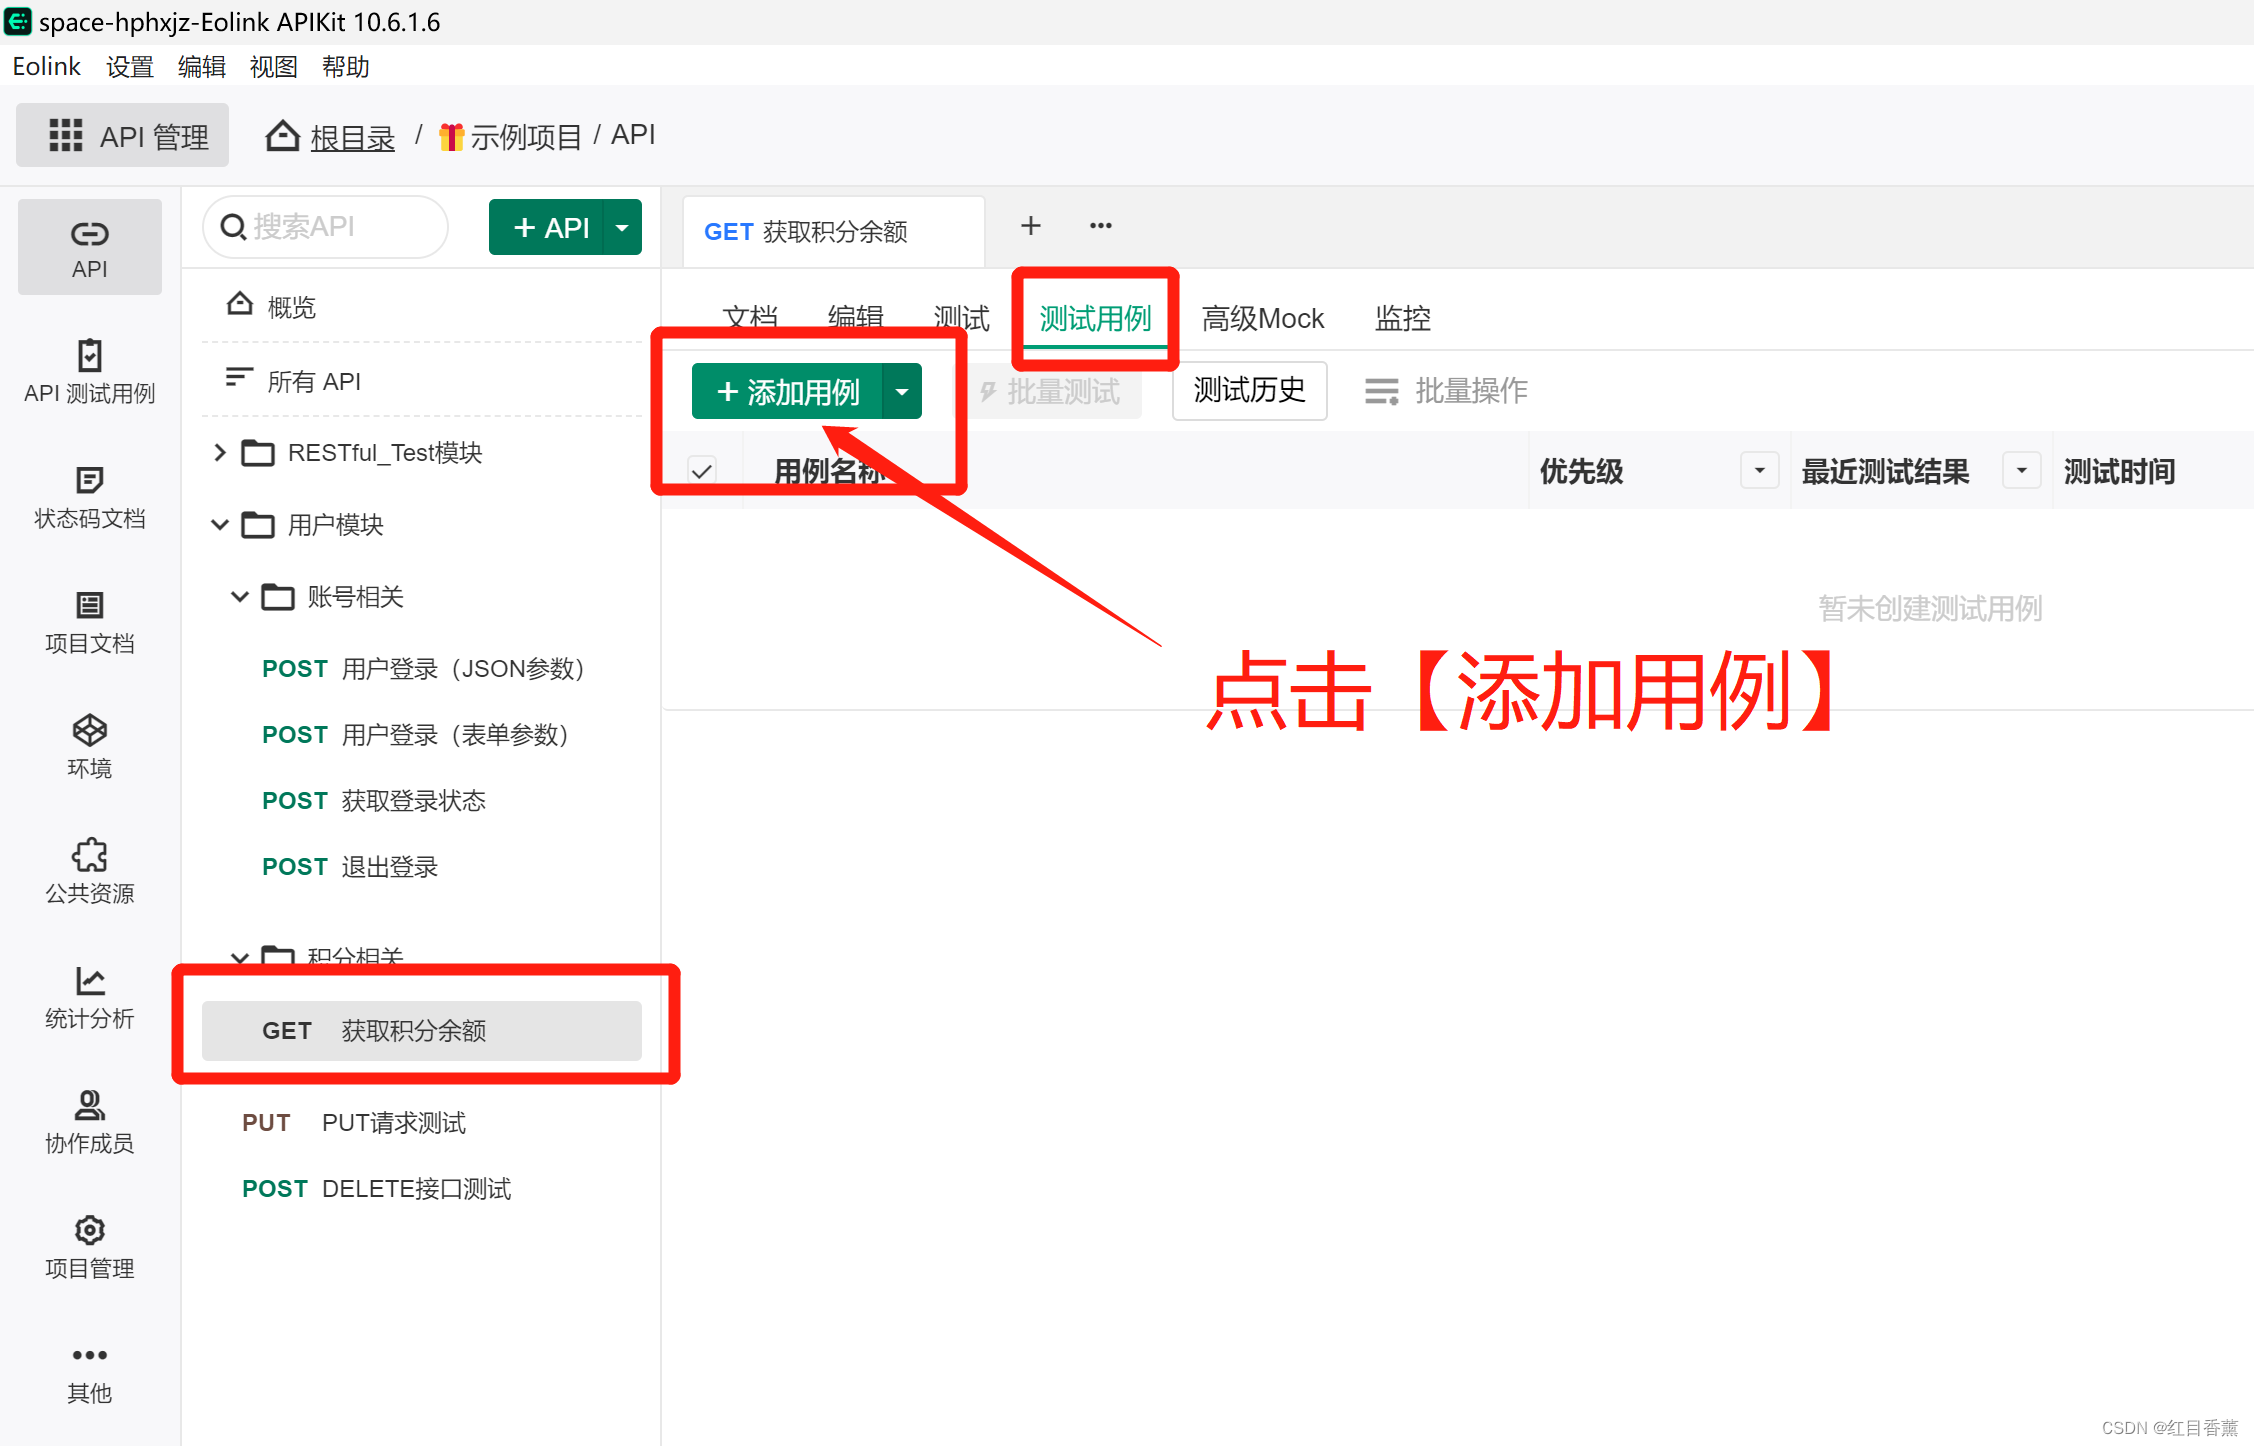Select the 测试用例 tab
This screenshot has height=1446, width=2254.
tap(1095, 318)
